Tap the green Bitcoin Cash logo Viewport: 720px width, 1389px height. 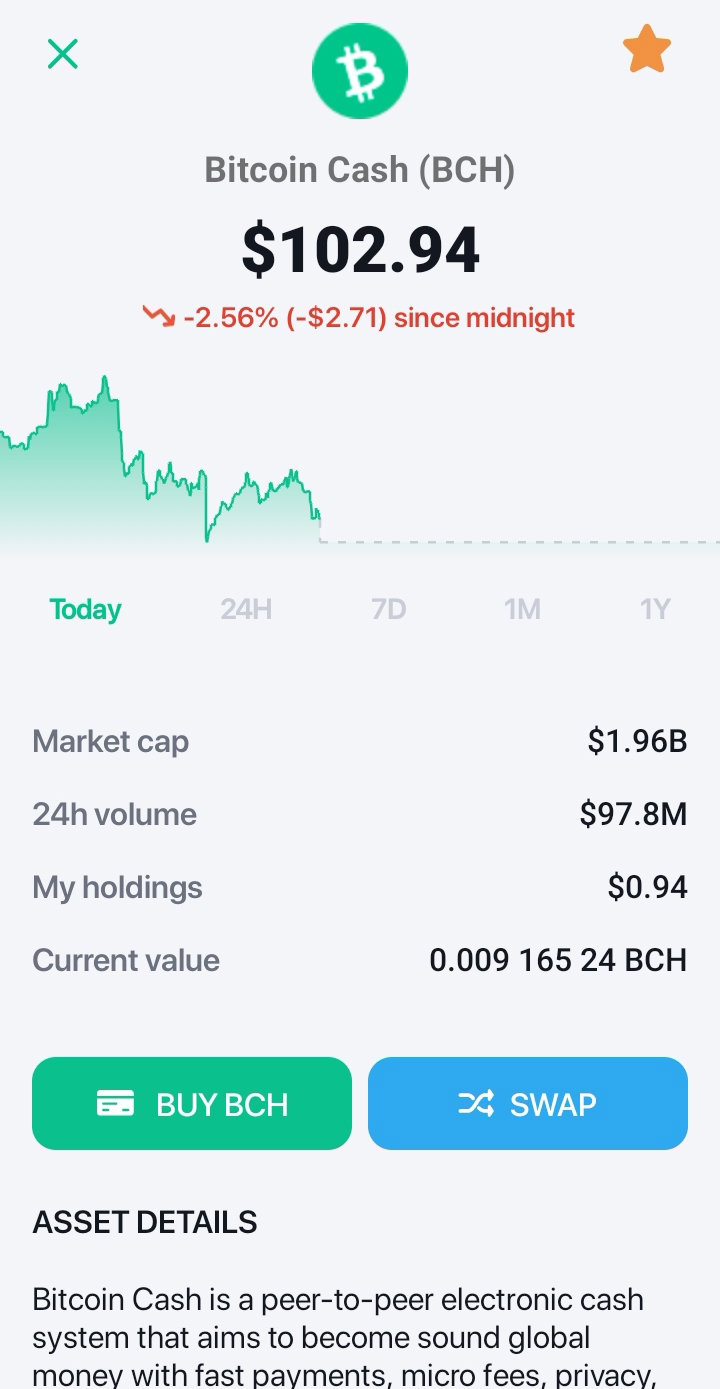[360, 70]
